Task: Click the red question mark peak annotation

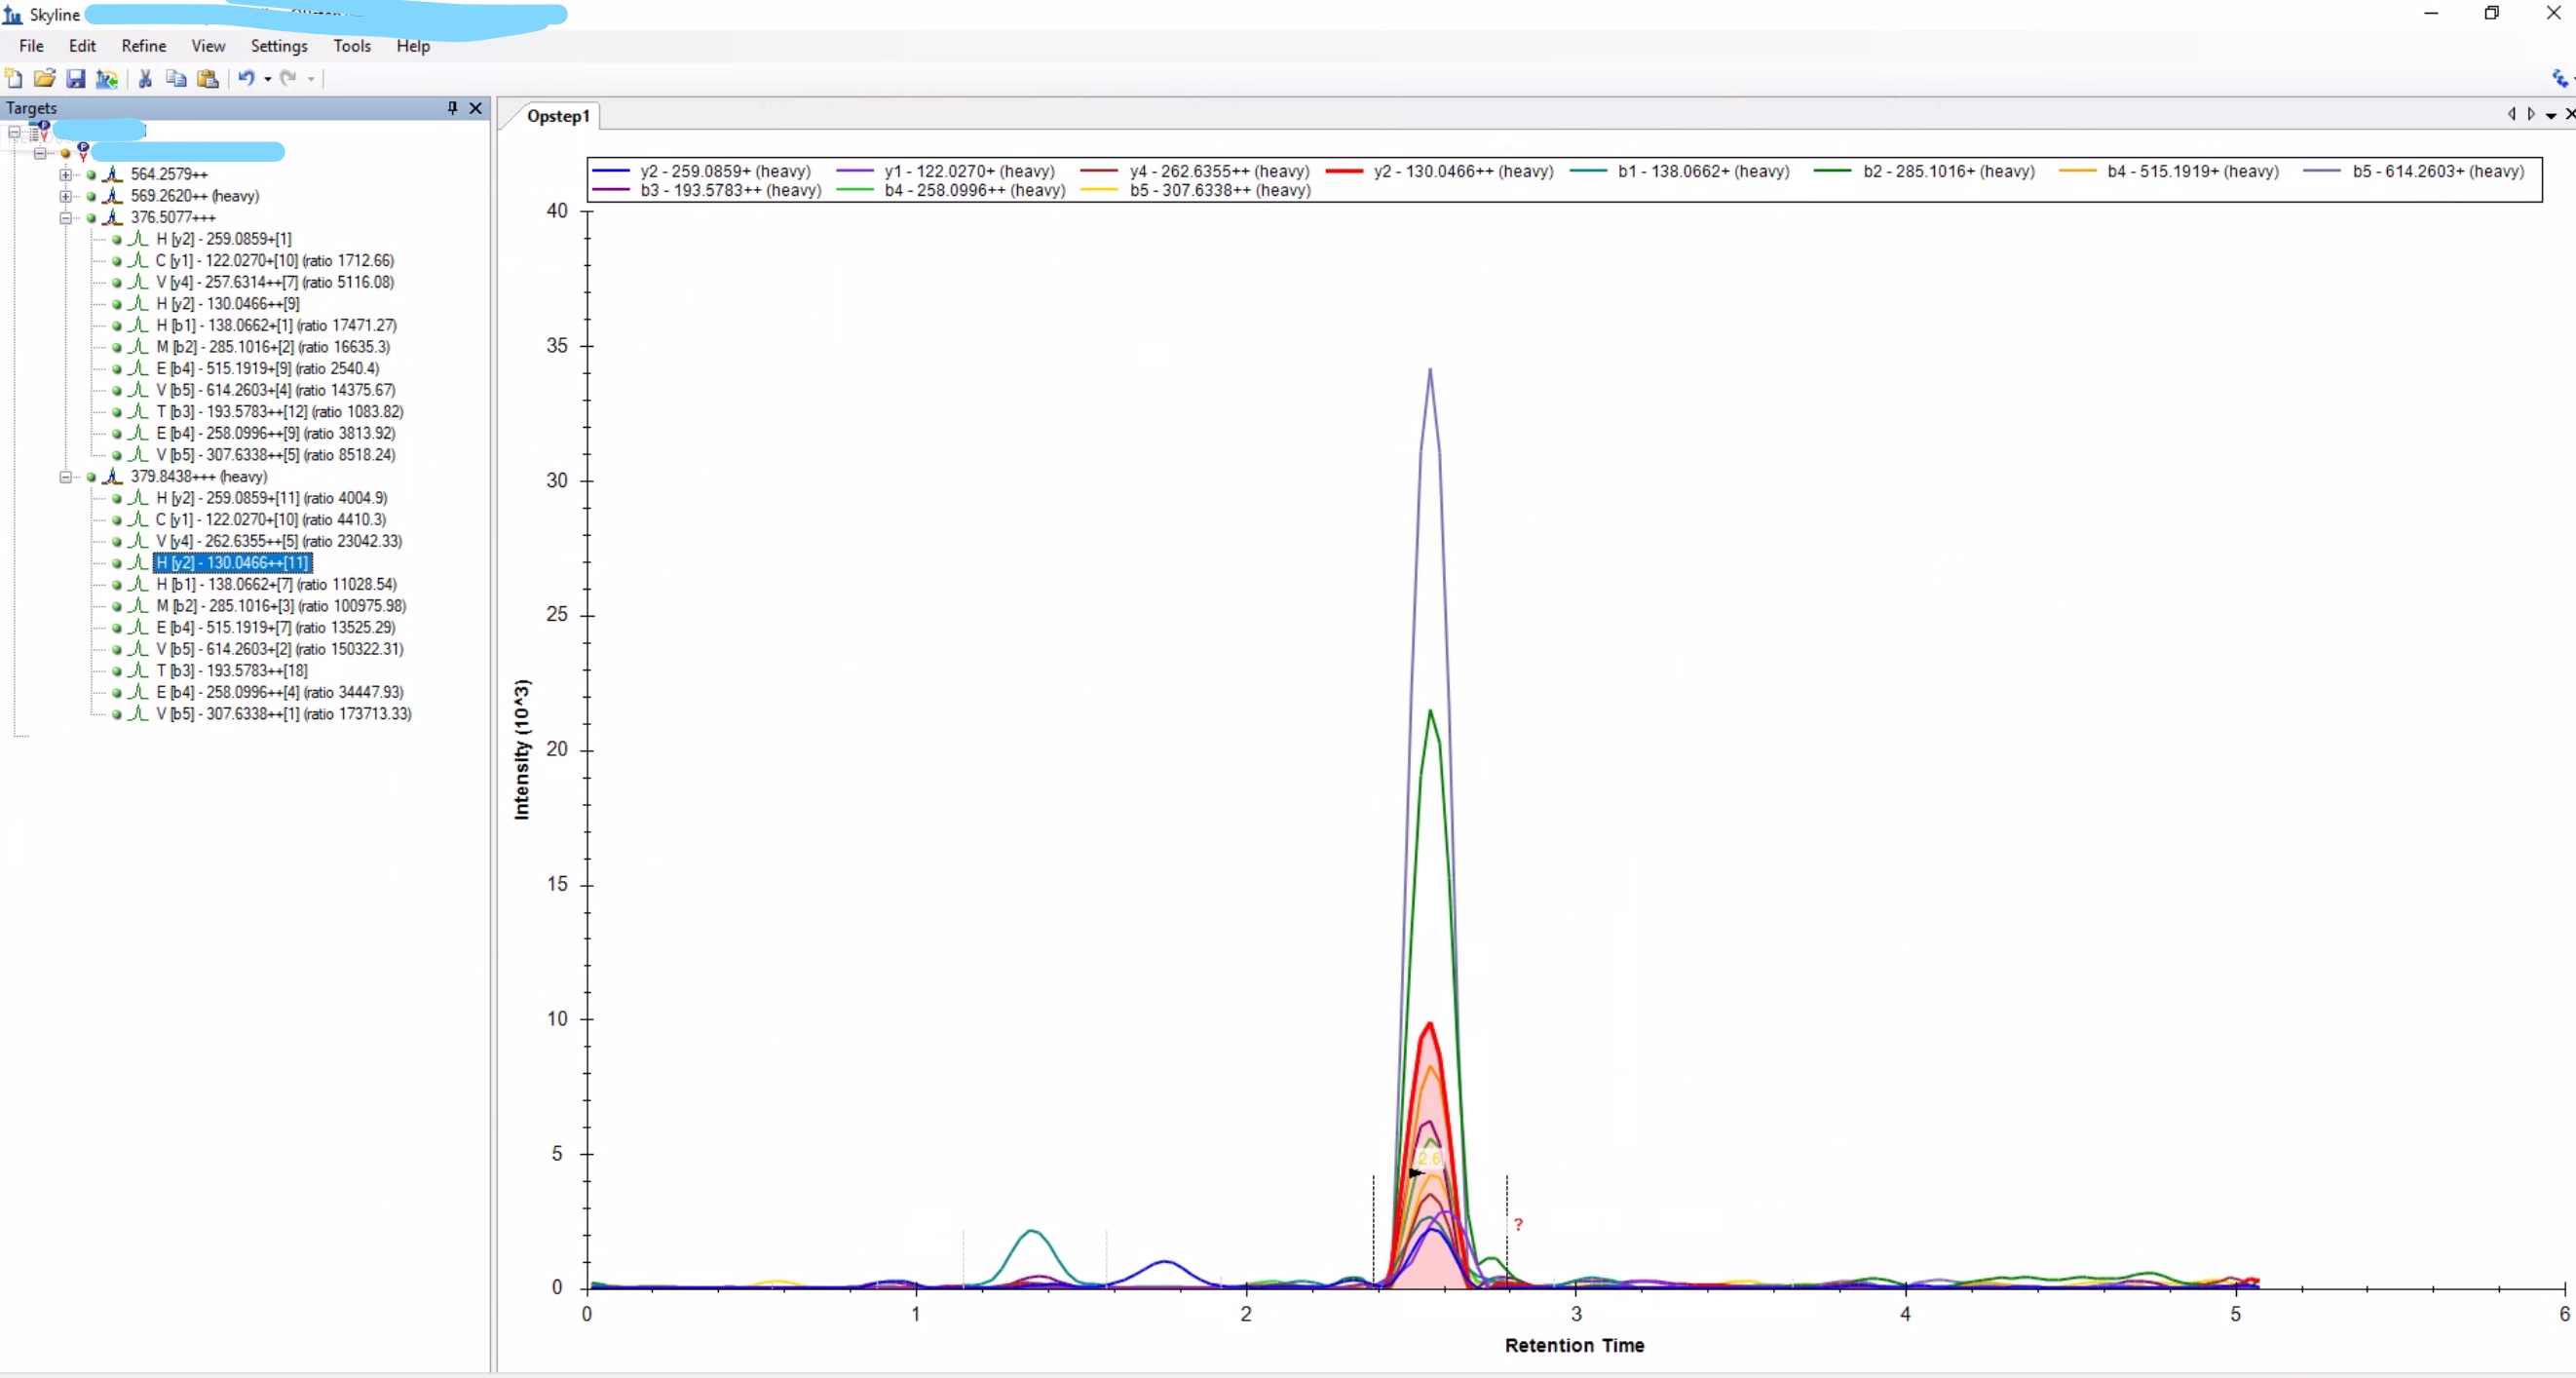Action: pyautogui.click(x=1518, y=1225)
